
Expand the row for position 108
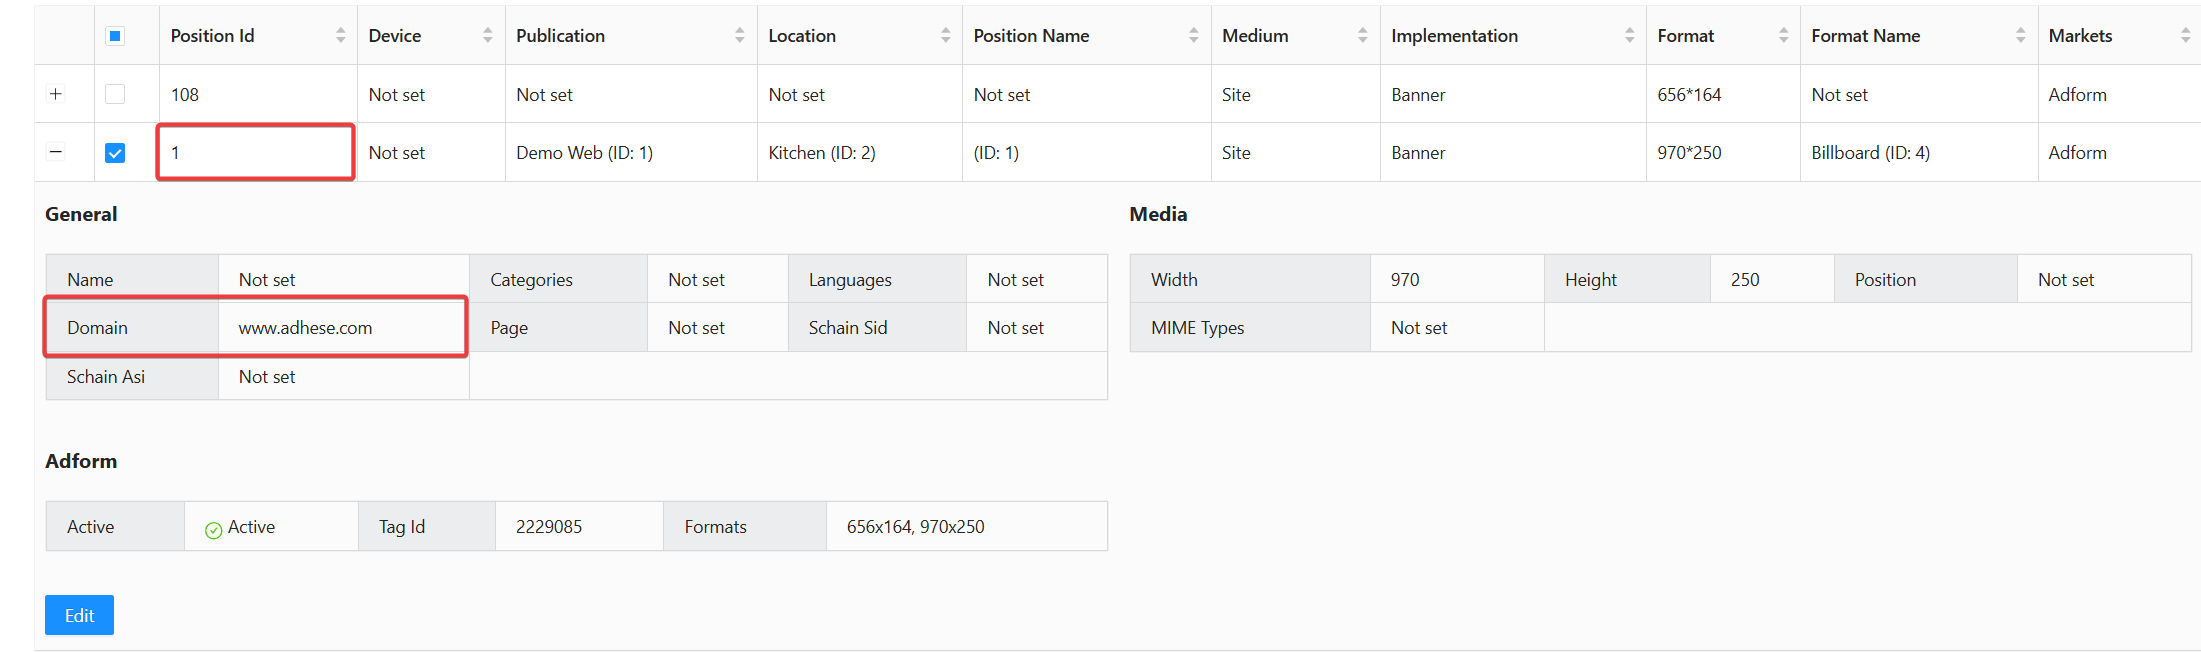click(x=56, y=94)
